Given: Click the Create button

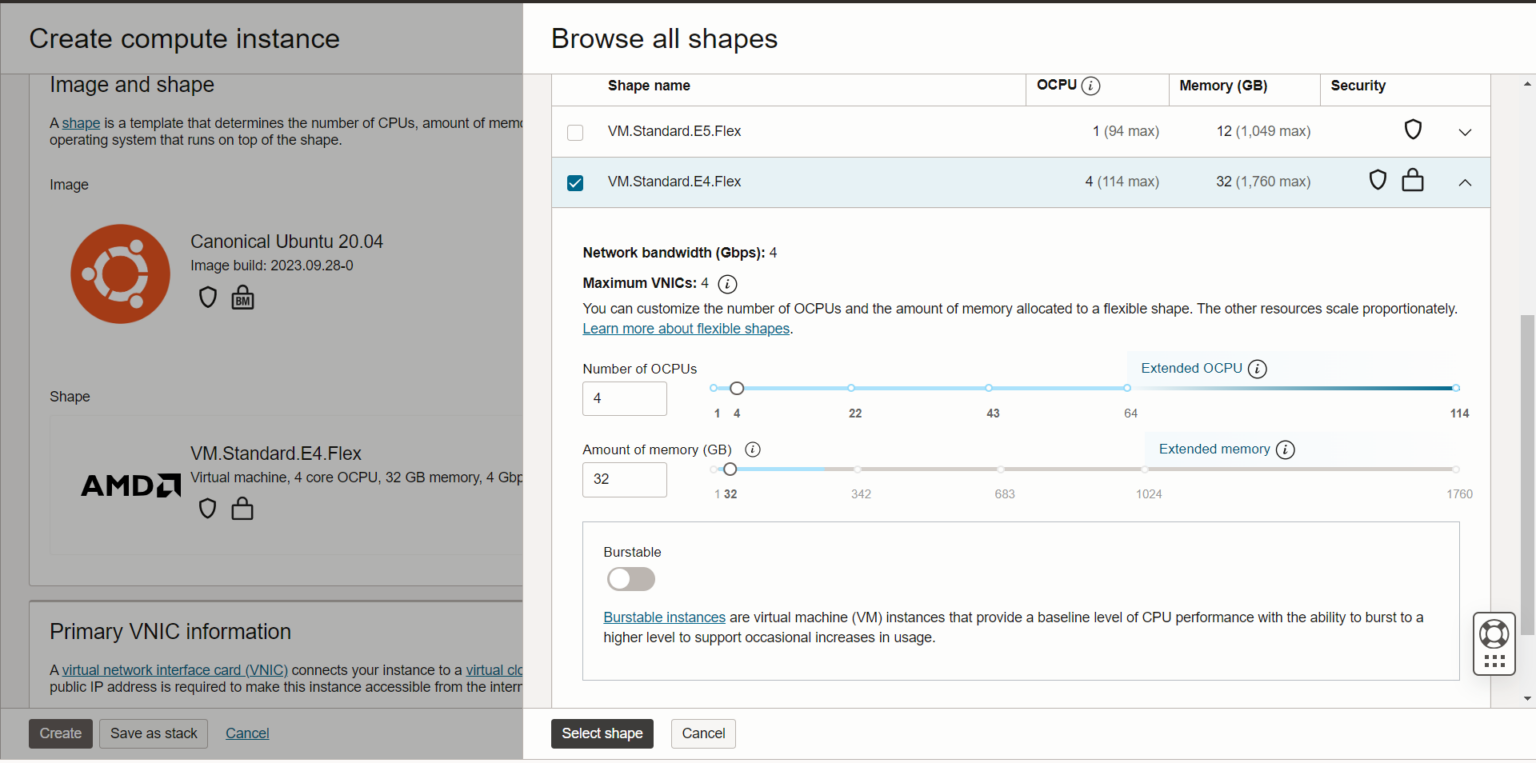Looking at the screenshot, I should tap(60, 734).
